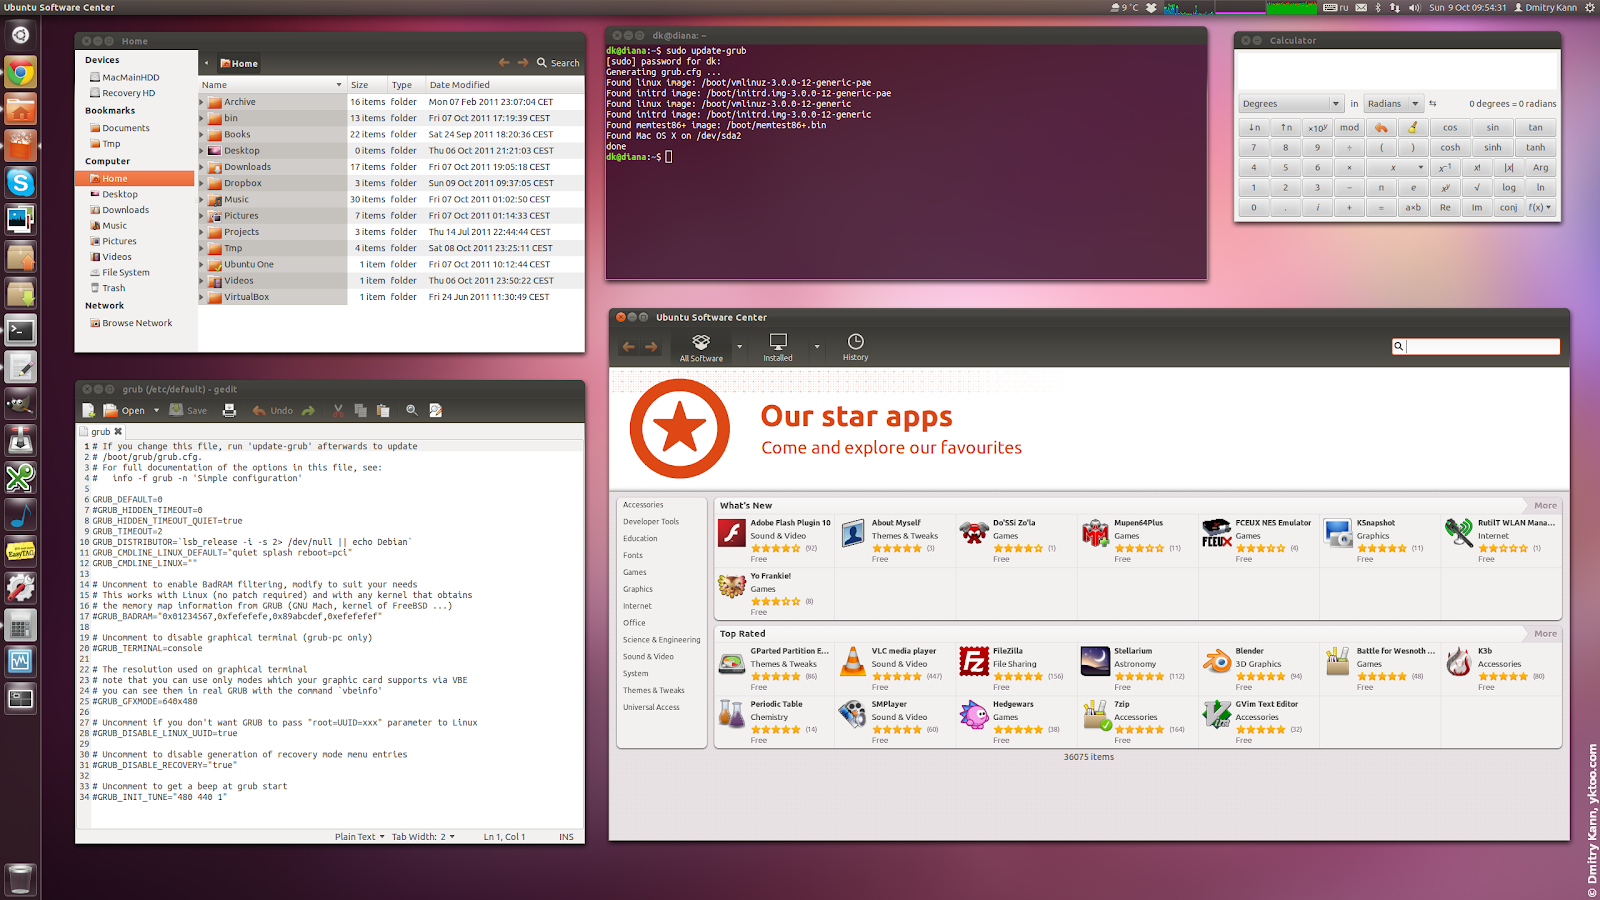Viewport: 1600px width, 900px height.
Task: Go forward in Software Center with the right arrow
Action: point(652,347)
